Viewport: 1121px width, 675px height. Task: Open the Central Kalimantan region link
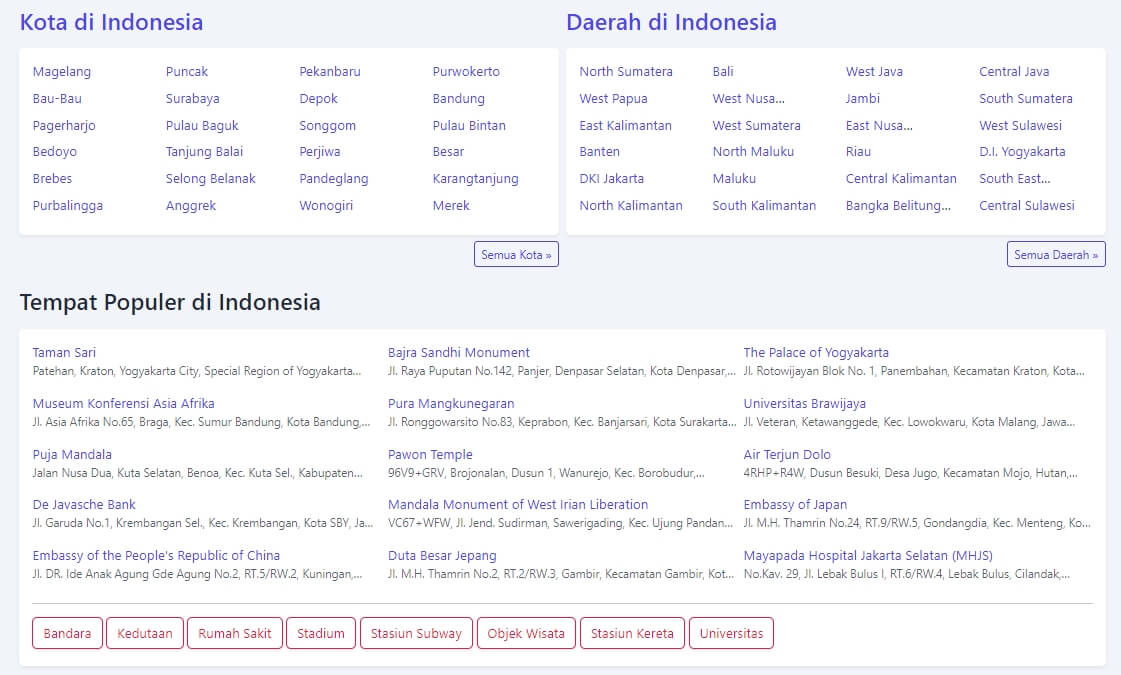900,178
